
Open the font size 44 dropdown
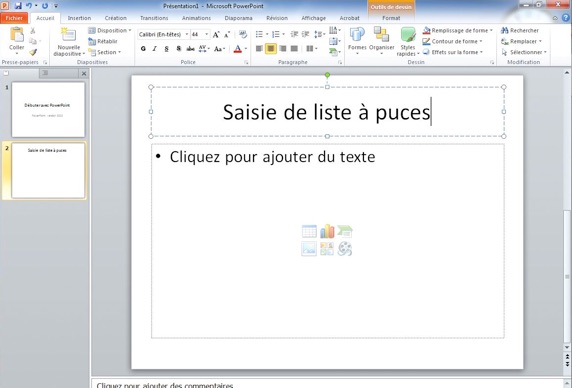pyautogui.click(x=206, y=34)
